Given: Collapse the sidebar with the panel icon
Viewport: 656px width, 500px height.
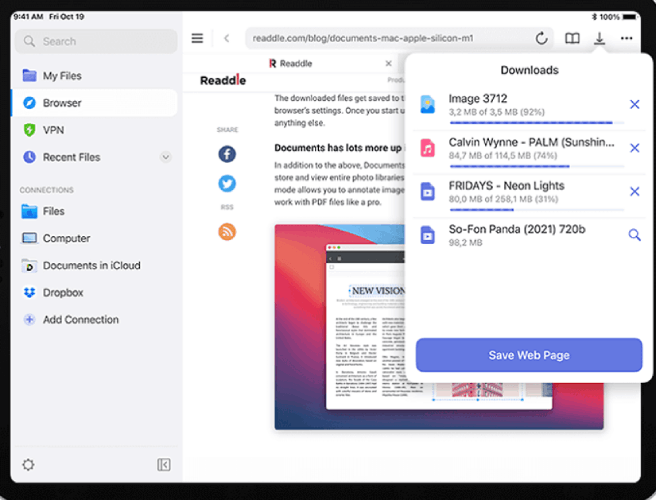Looking at the screenshot, I should 164,464.
